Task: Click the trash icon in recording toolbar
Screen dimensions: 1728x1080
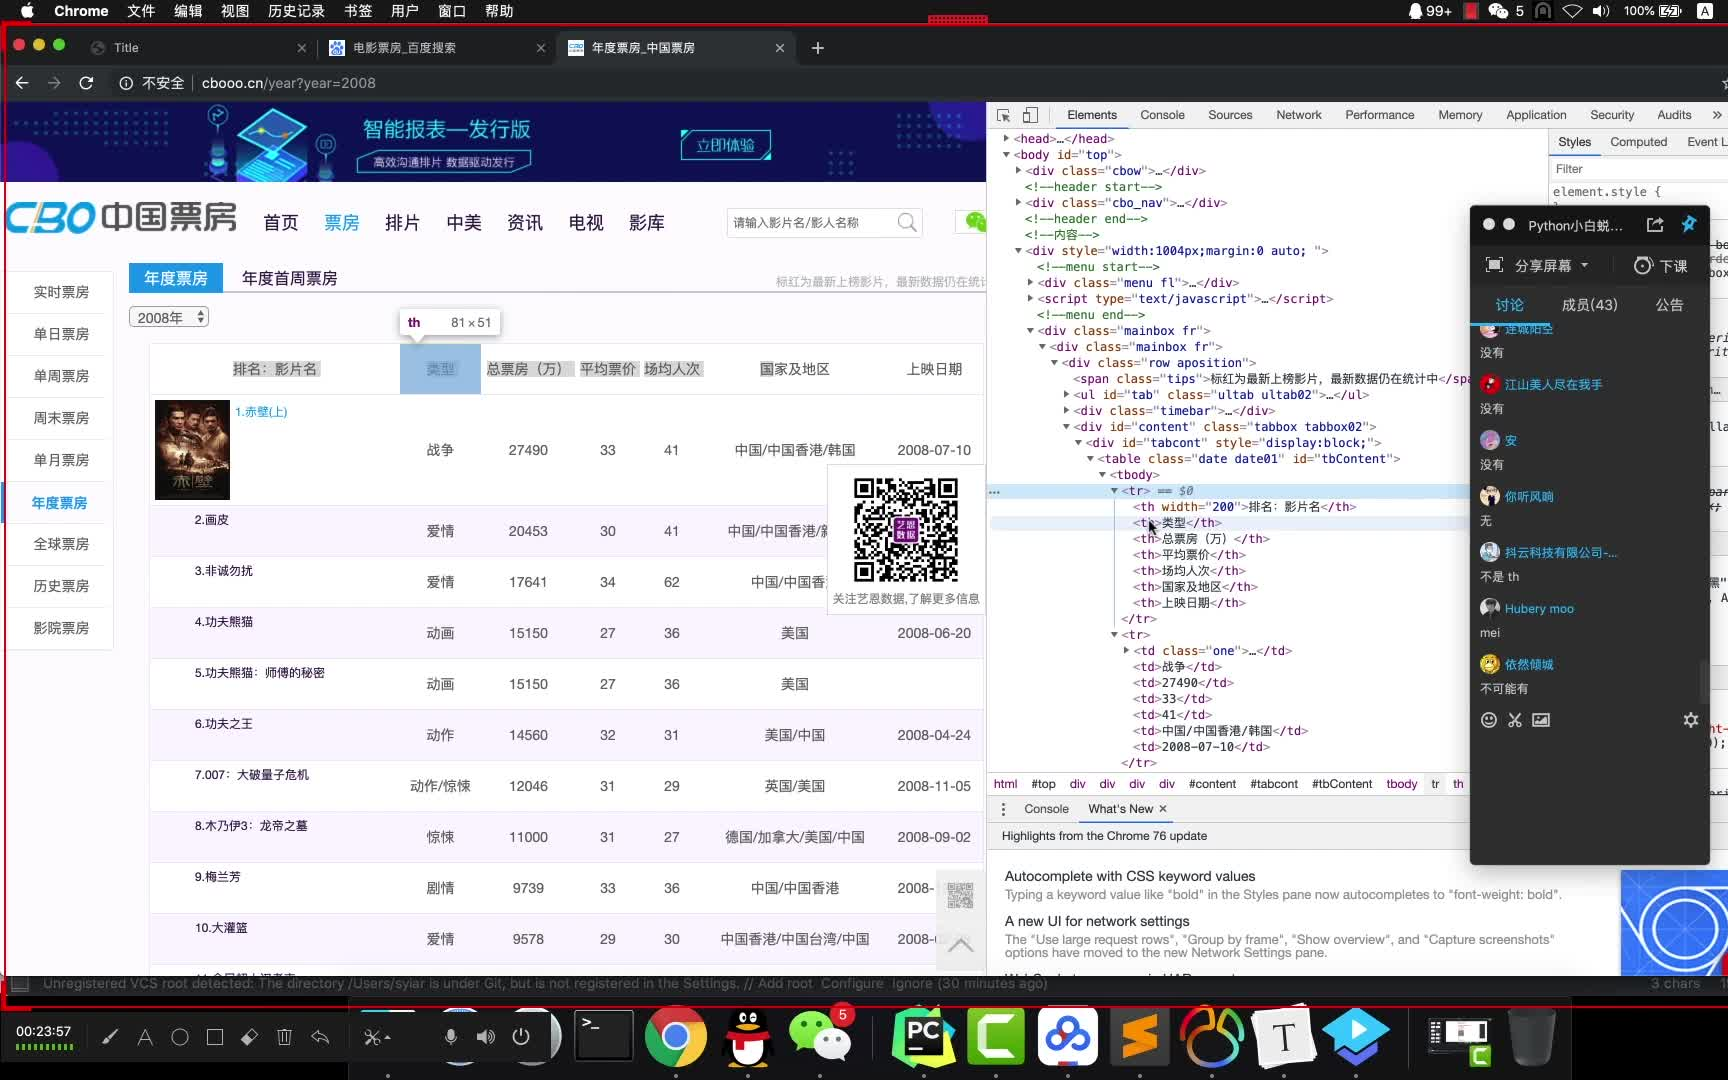Action: [x=284, y=1037]
